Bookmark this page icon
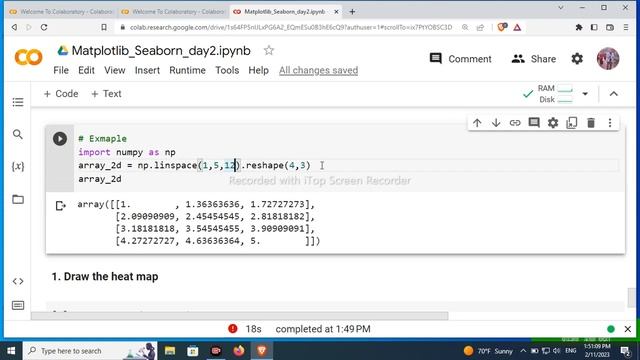Viewport: 640px width, 360px height. click(x=104, y=27)
